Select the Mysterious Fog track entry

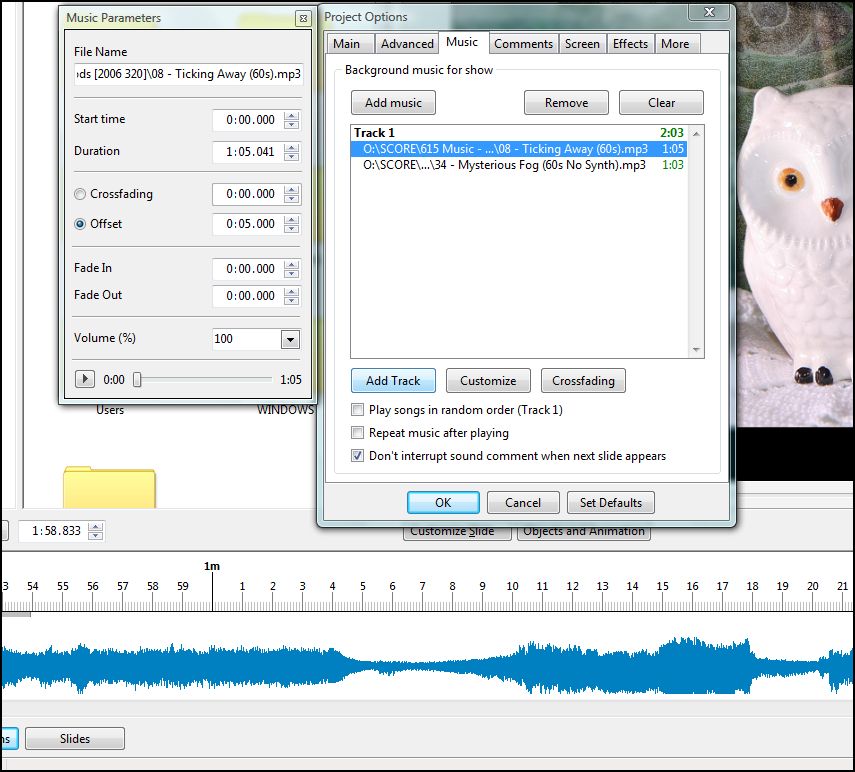pos(505,165)
